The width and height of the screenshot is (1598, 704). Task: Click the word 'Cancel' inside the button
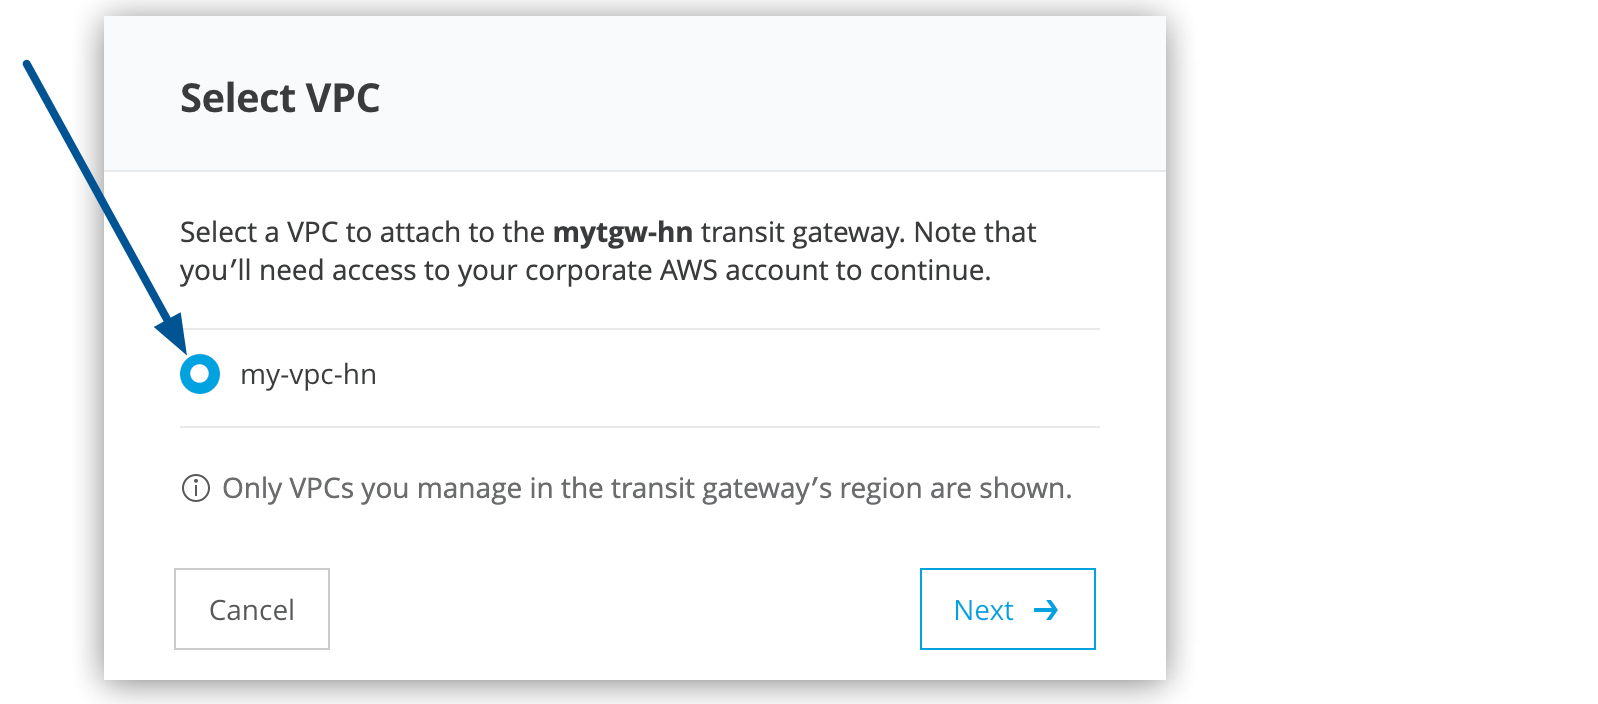252,610
